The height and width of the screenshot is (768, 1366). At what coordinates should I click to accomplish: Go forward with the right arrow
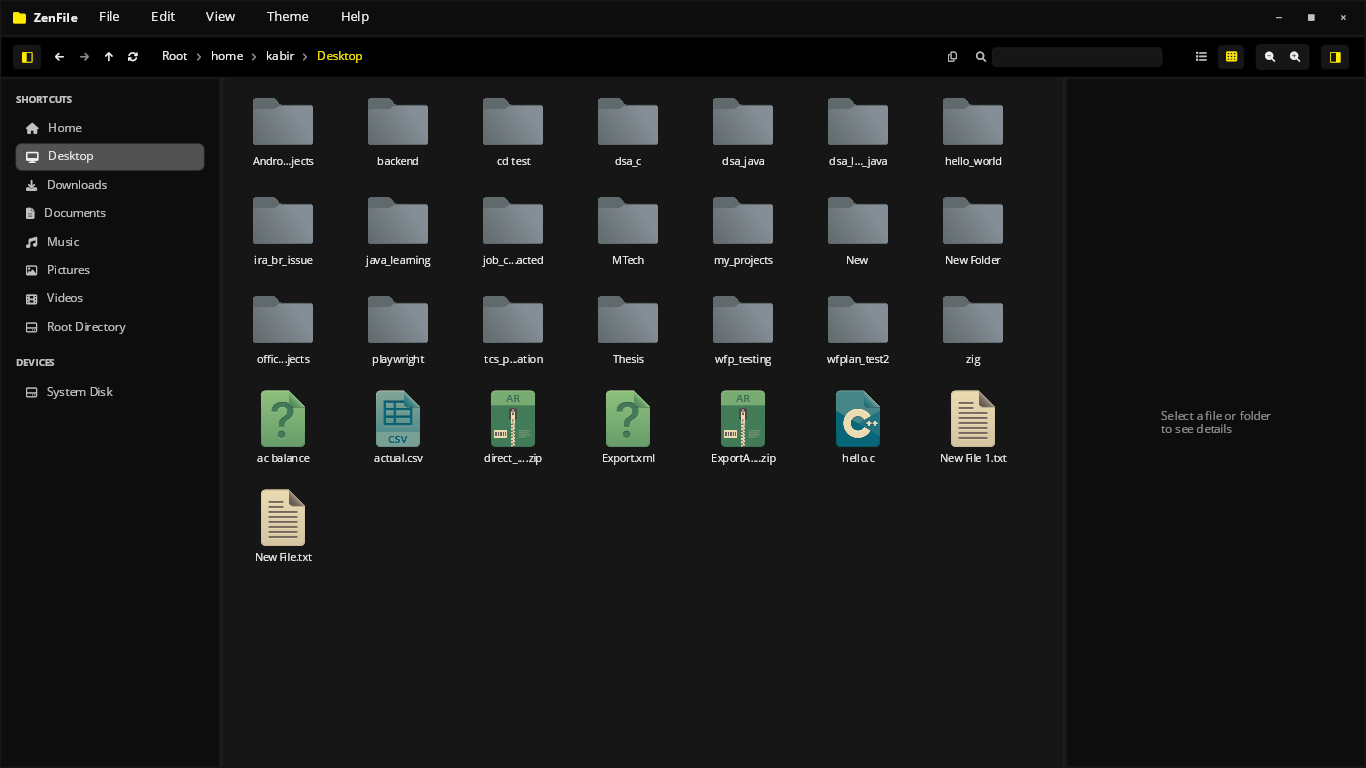point(84,57)
